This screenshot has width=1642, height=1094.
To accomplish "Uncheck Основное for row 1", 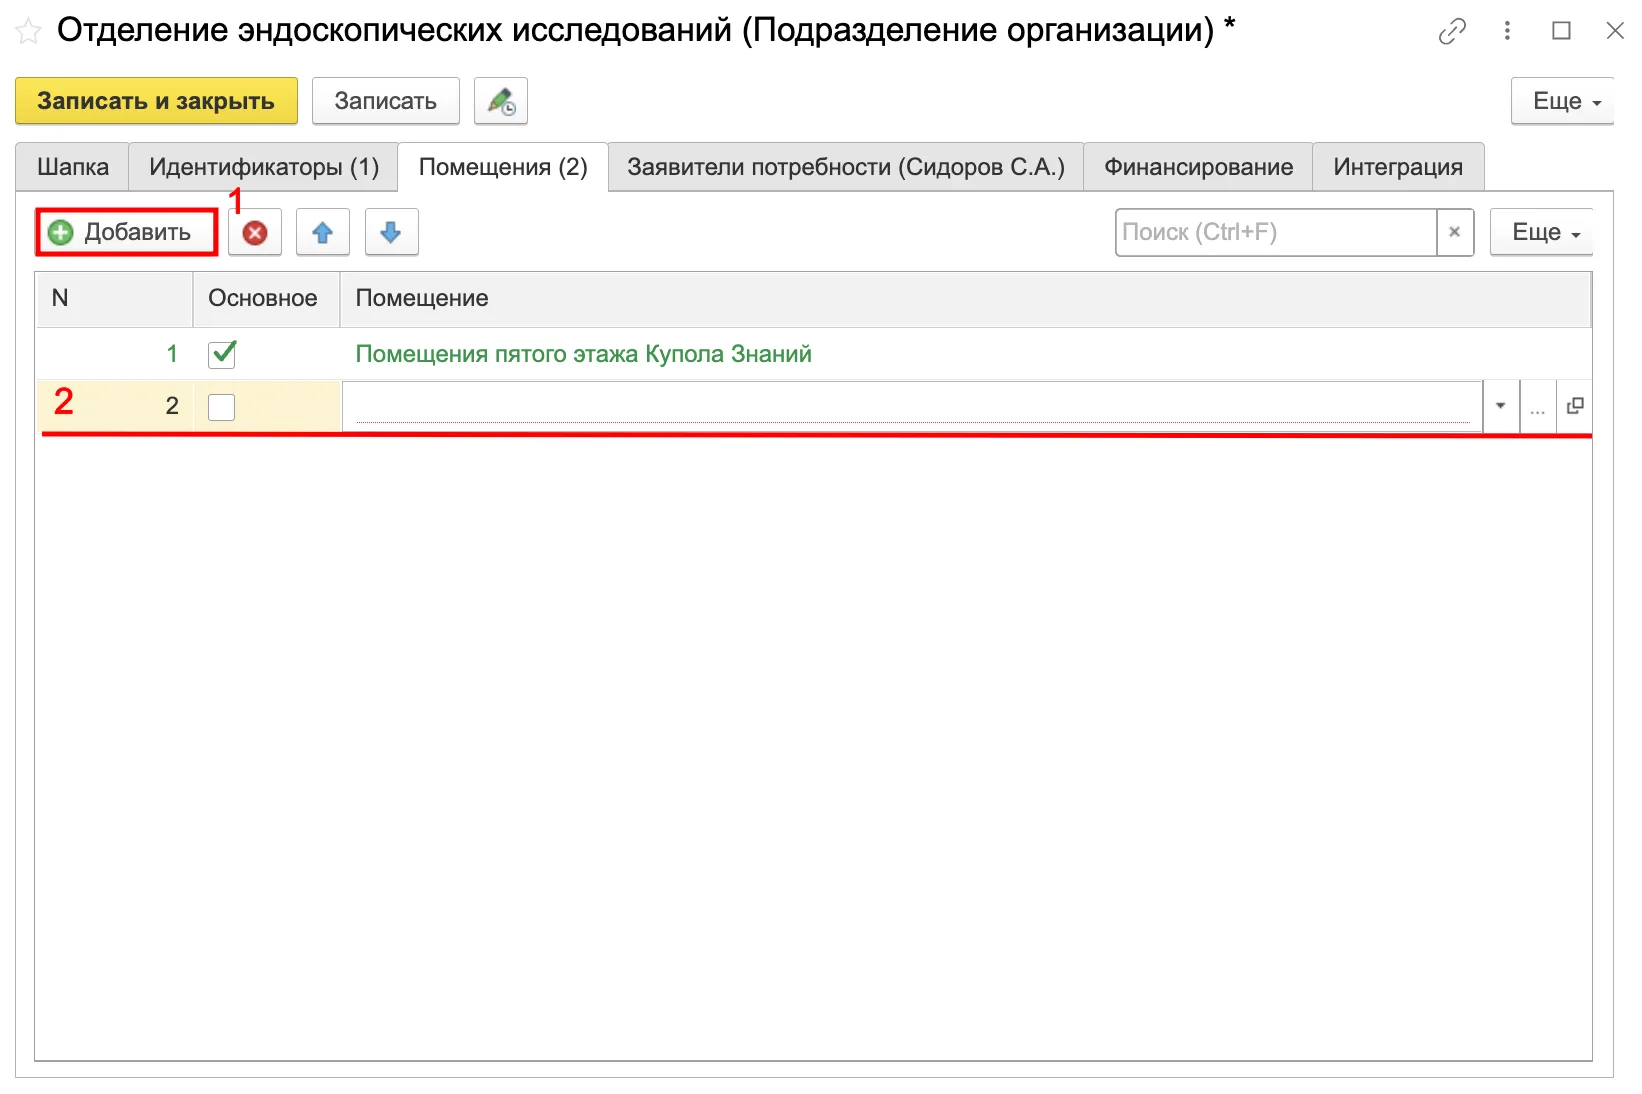I will pyautogui.click(x=222, y=353).
